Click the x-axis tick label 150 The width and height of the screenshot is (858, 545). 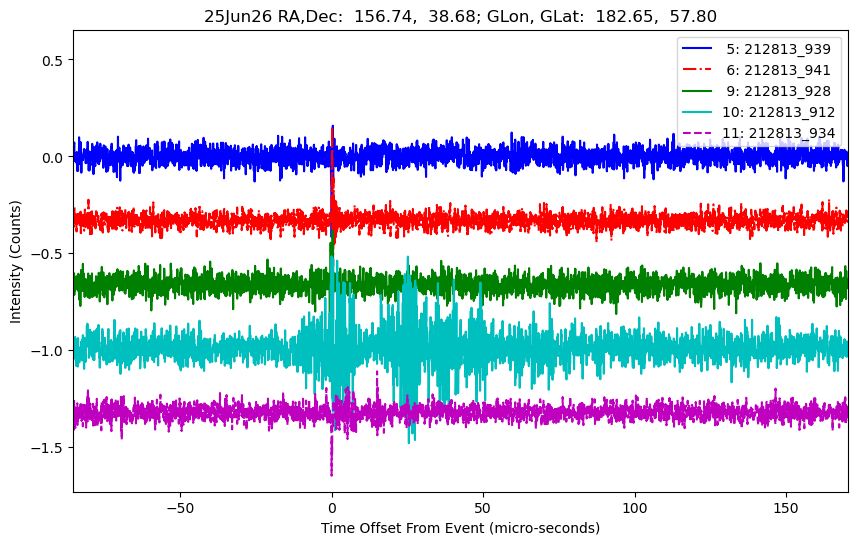(x=786, y=508)
